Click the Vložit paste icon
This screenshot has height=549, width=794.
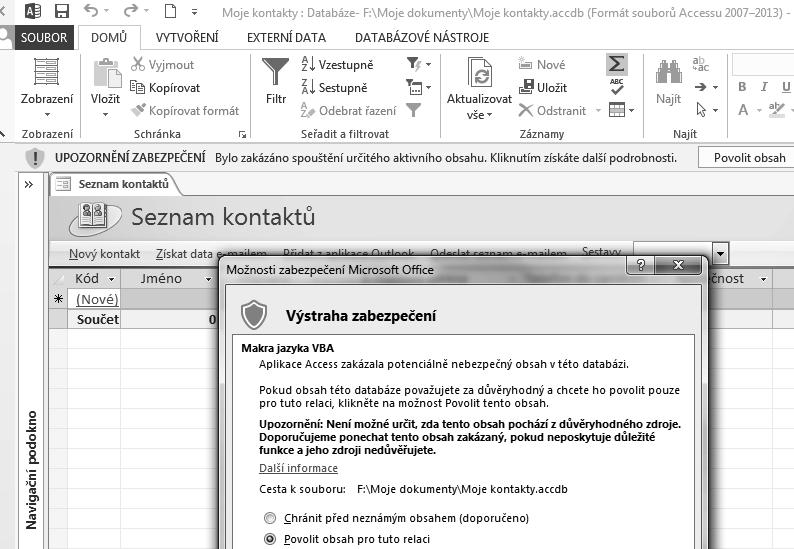pos(106,72)
